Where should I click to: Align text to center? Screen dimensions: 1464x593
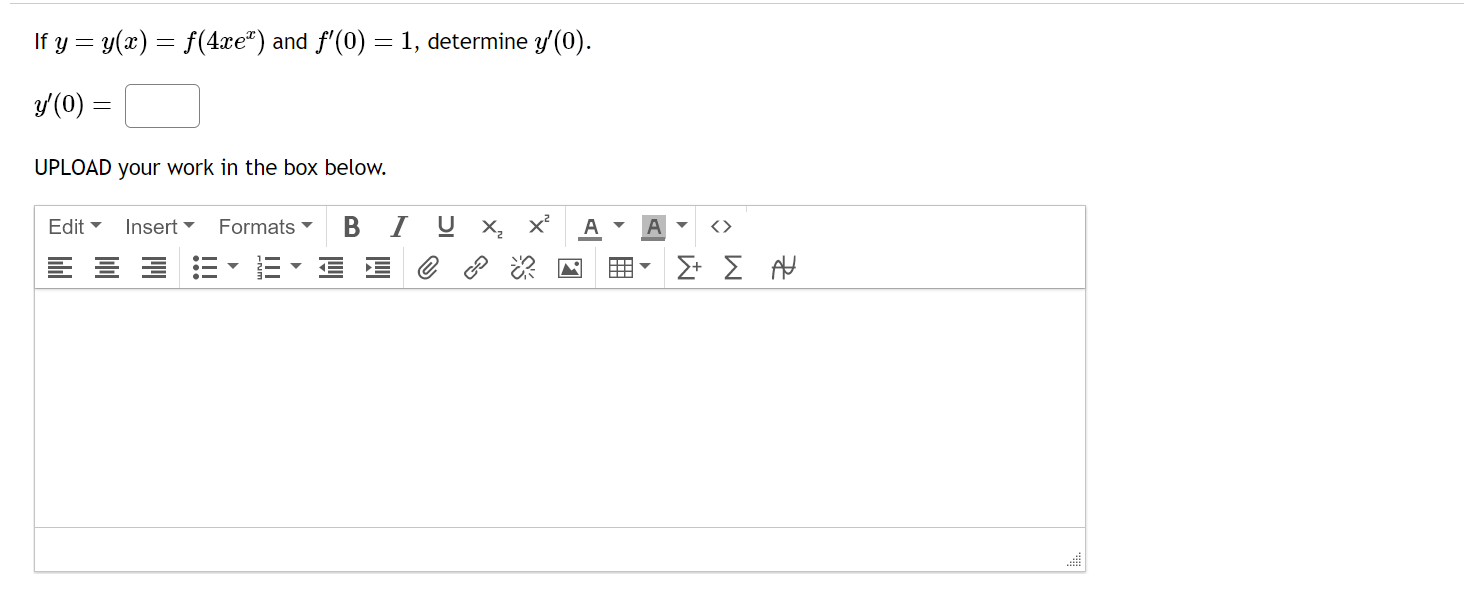point(106,267)
